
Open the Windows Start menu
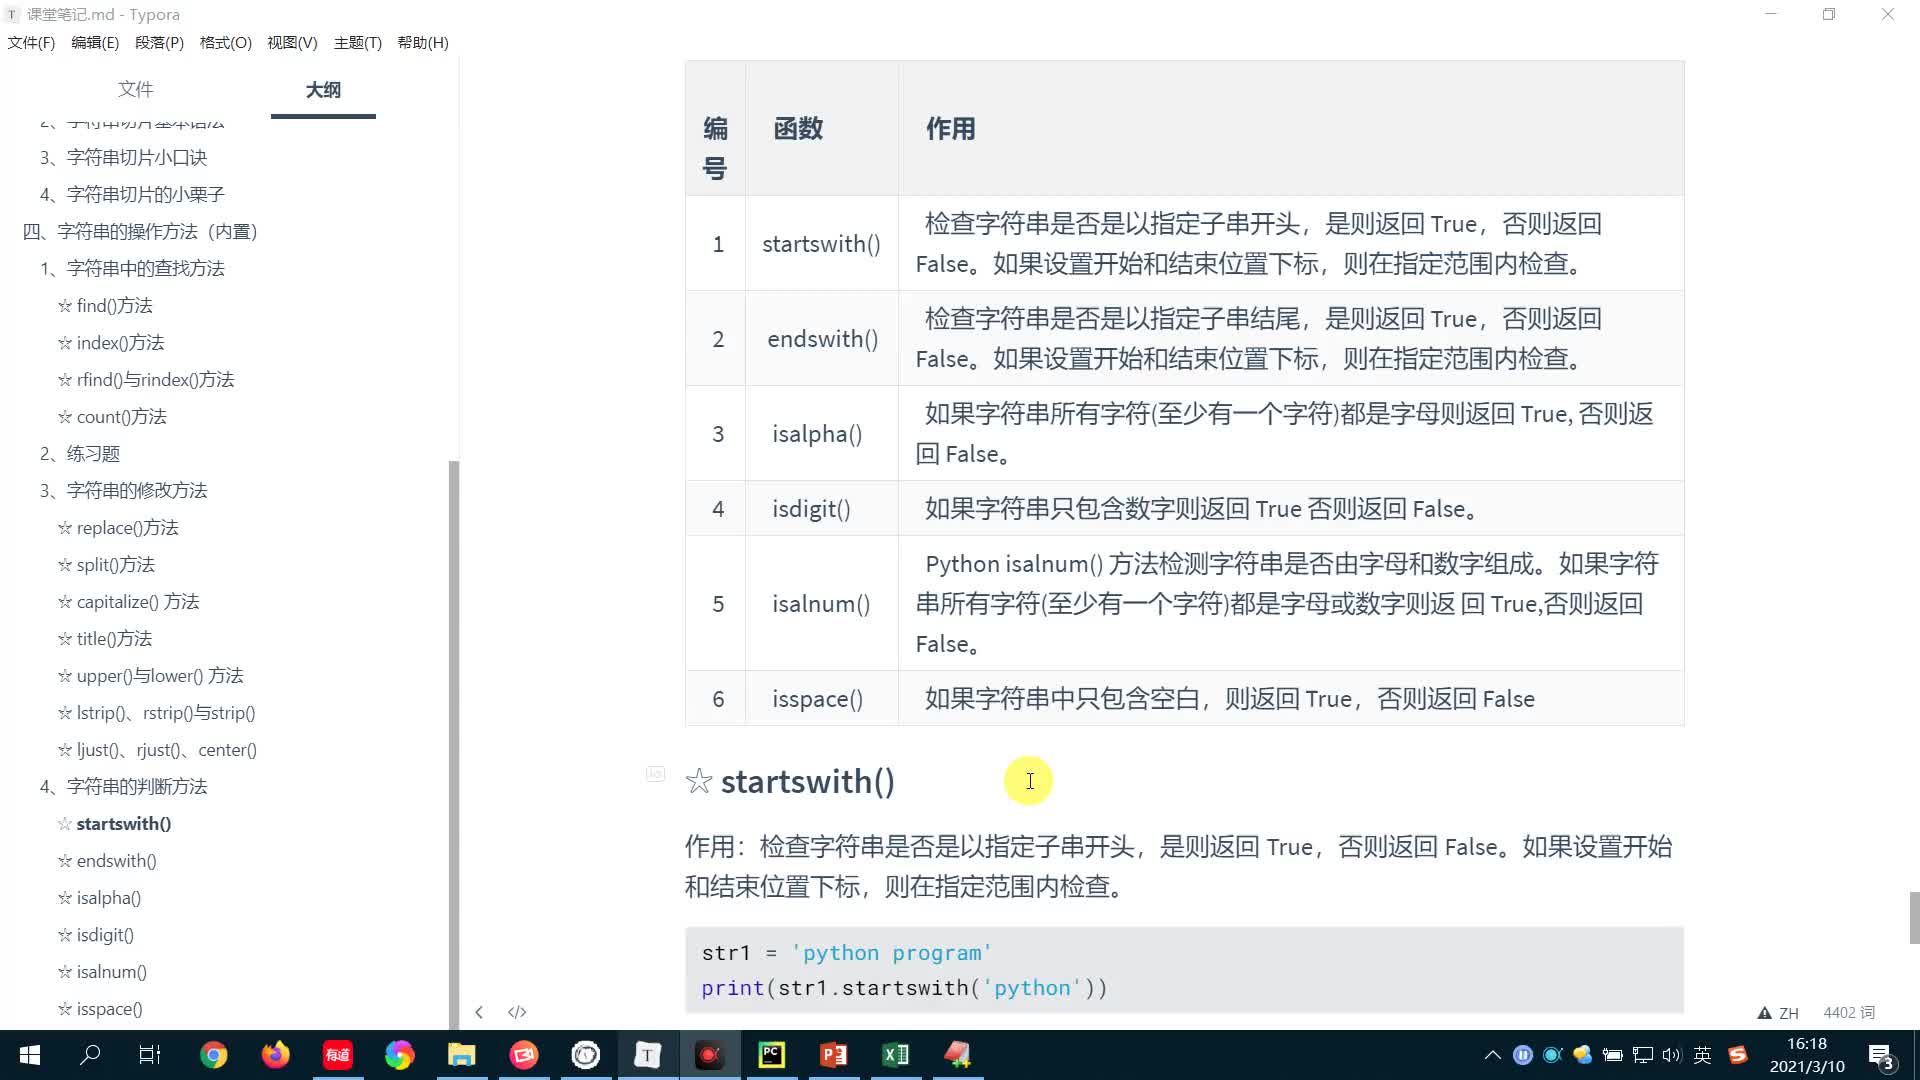click(30, 1055)
